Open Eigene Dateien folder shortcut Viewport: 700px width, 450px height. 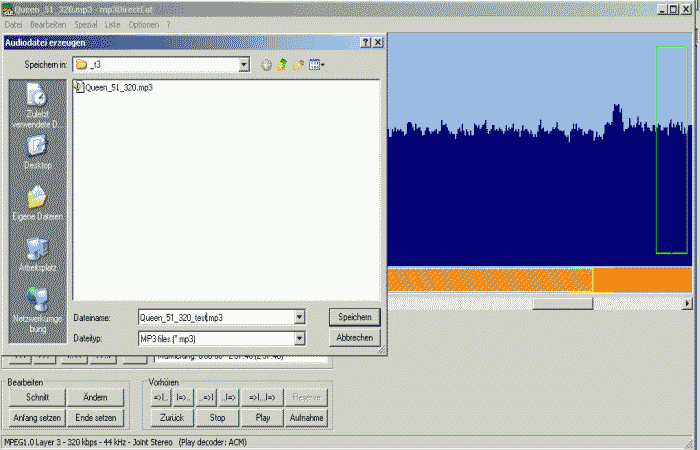(37, 203)
